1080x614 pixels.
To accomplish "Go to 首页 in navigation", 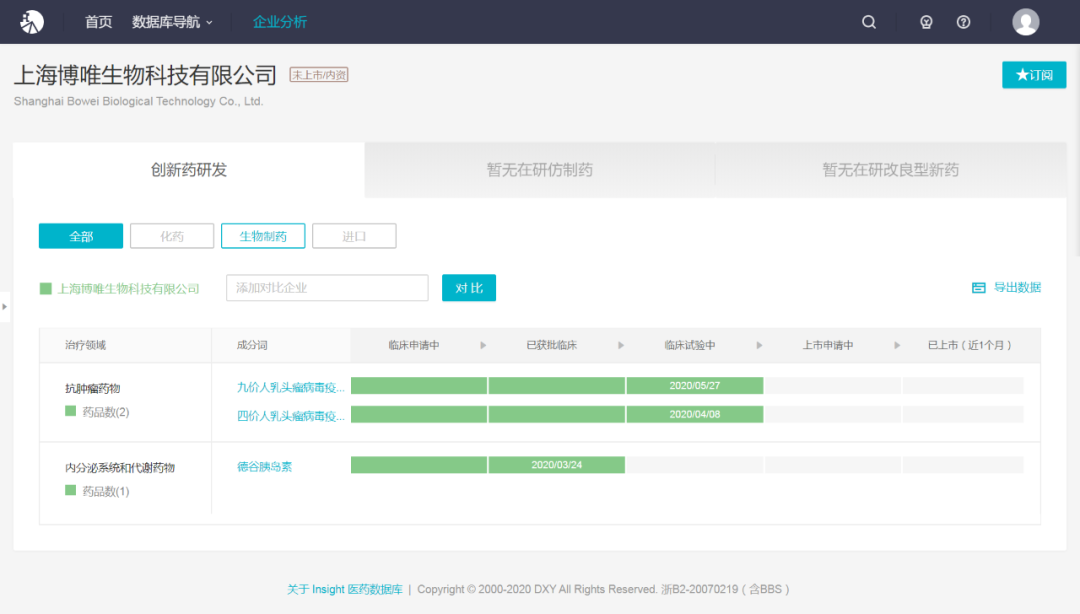I will coord(98,22).
